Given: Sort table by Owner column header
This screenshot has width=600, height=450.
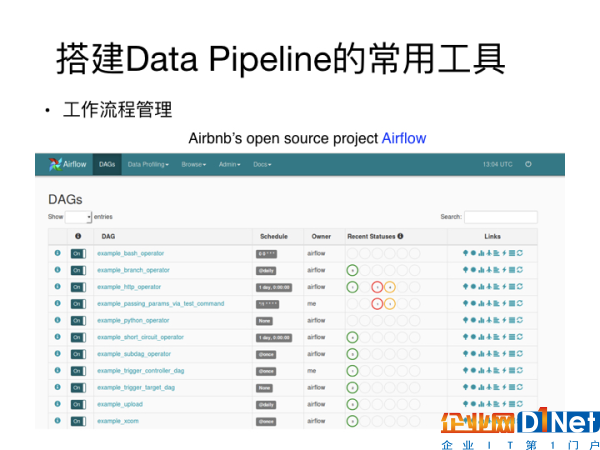Looking at the screenshot, I should (324, 236).
